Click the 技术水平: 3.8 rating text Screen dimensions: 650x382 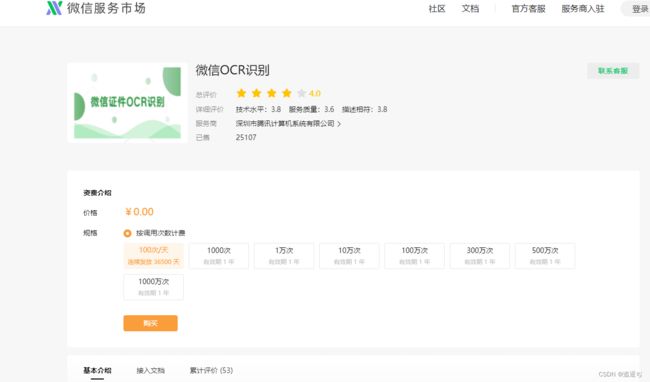coord(258,109)
